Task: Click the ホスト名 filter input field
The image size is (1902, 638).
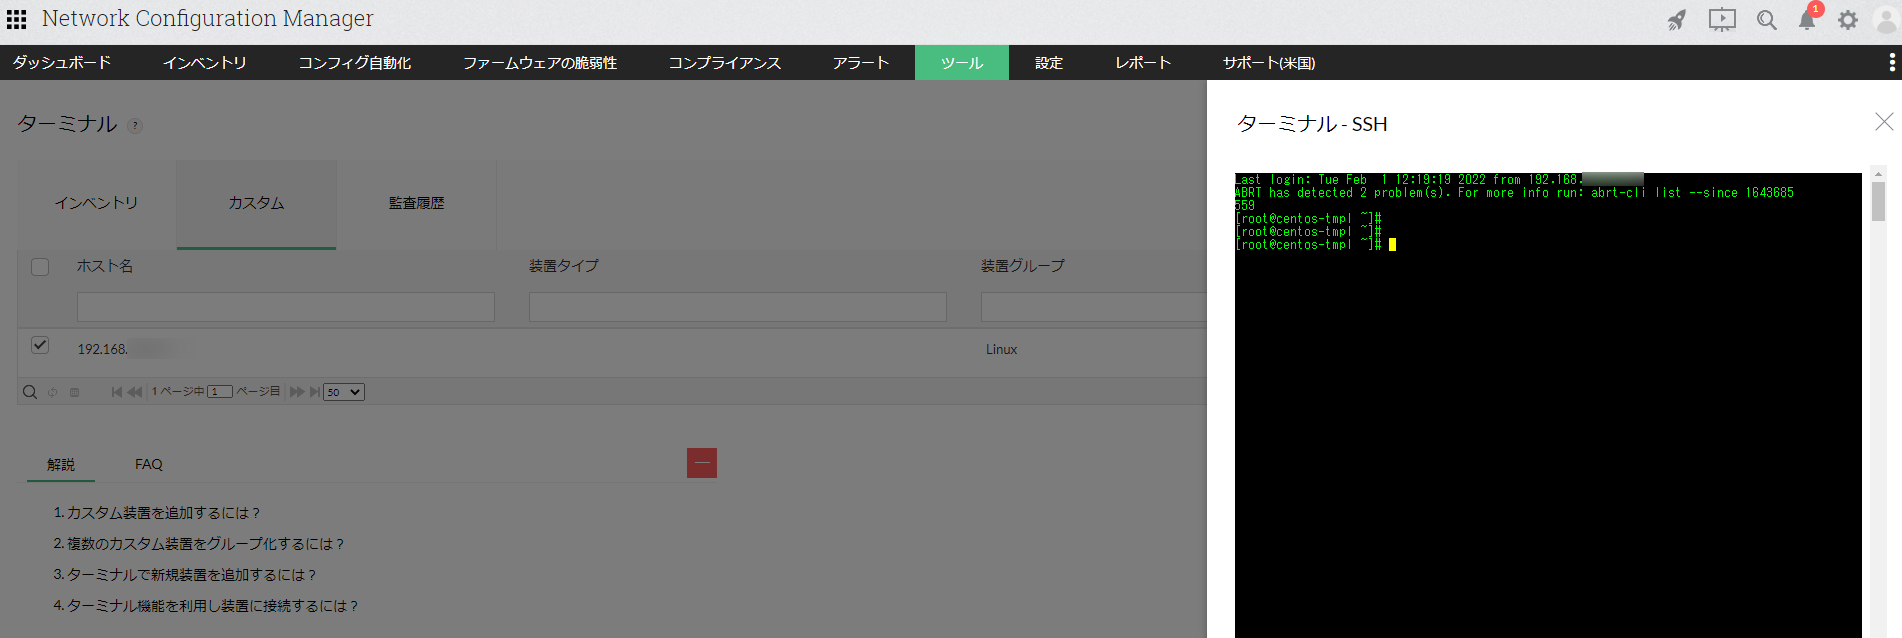Action: tap(286, 307)
